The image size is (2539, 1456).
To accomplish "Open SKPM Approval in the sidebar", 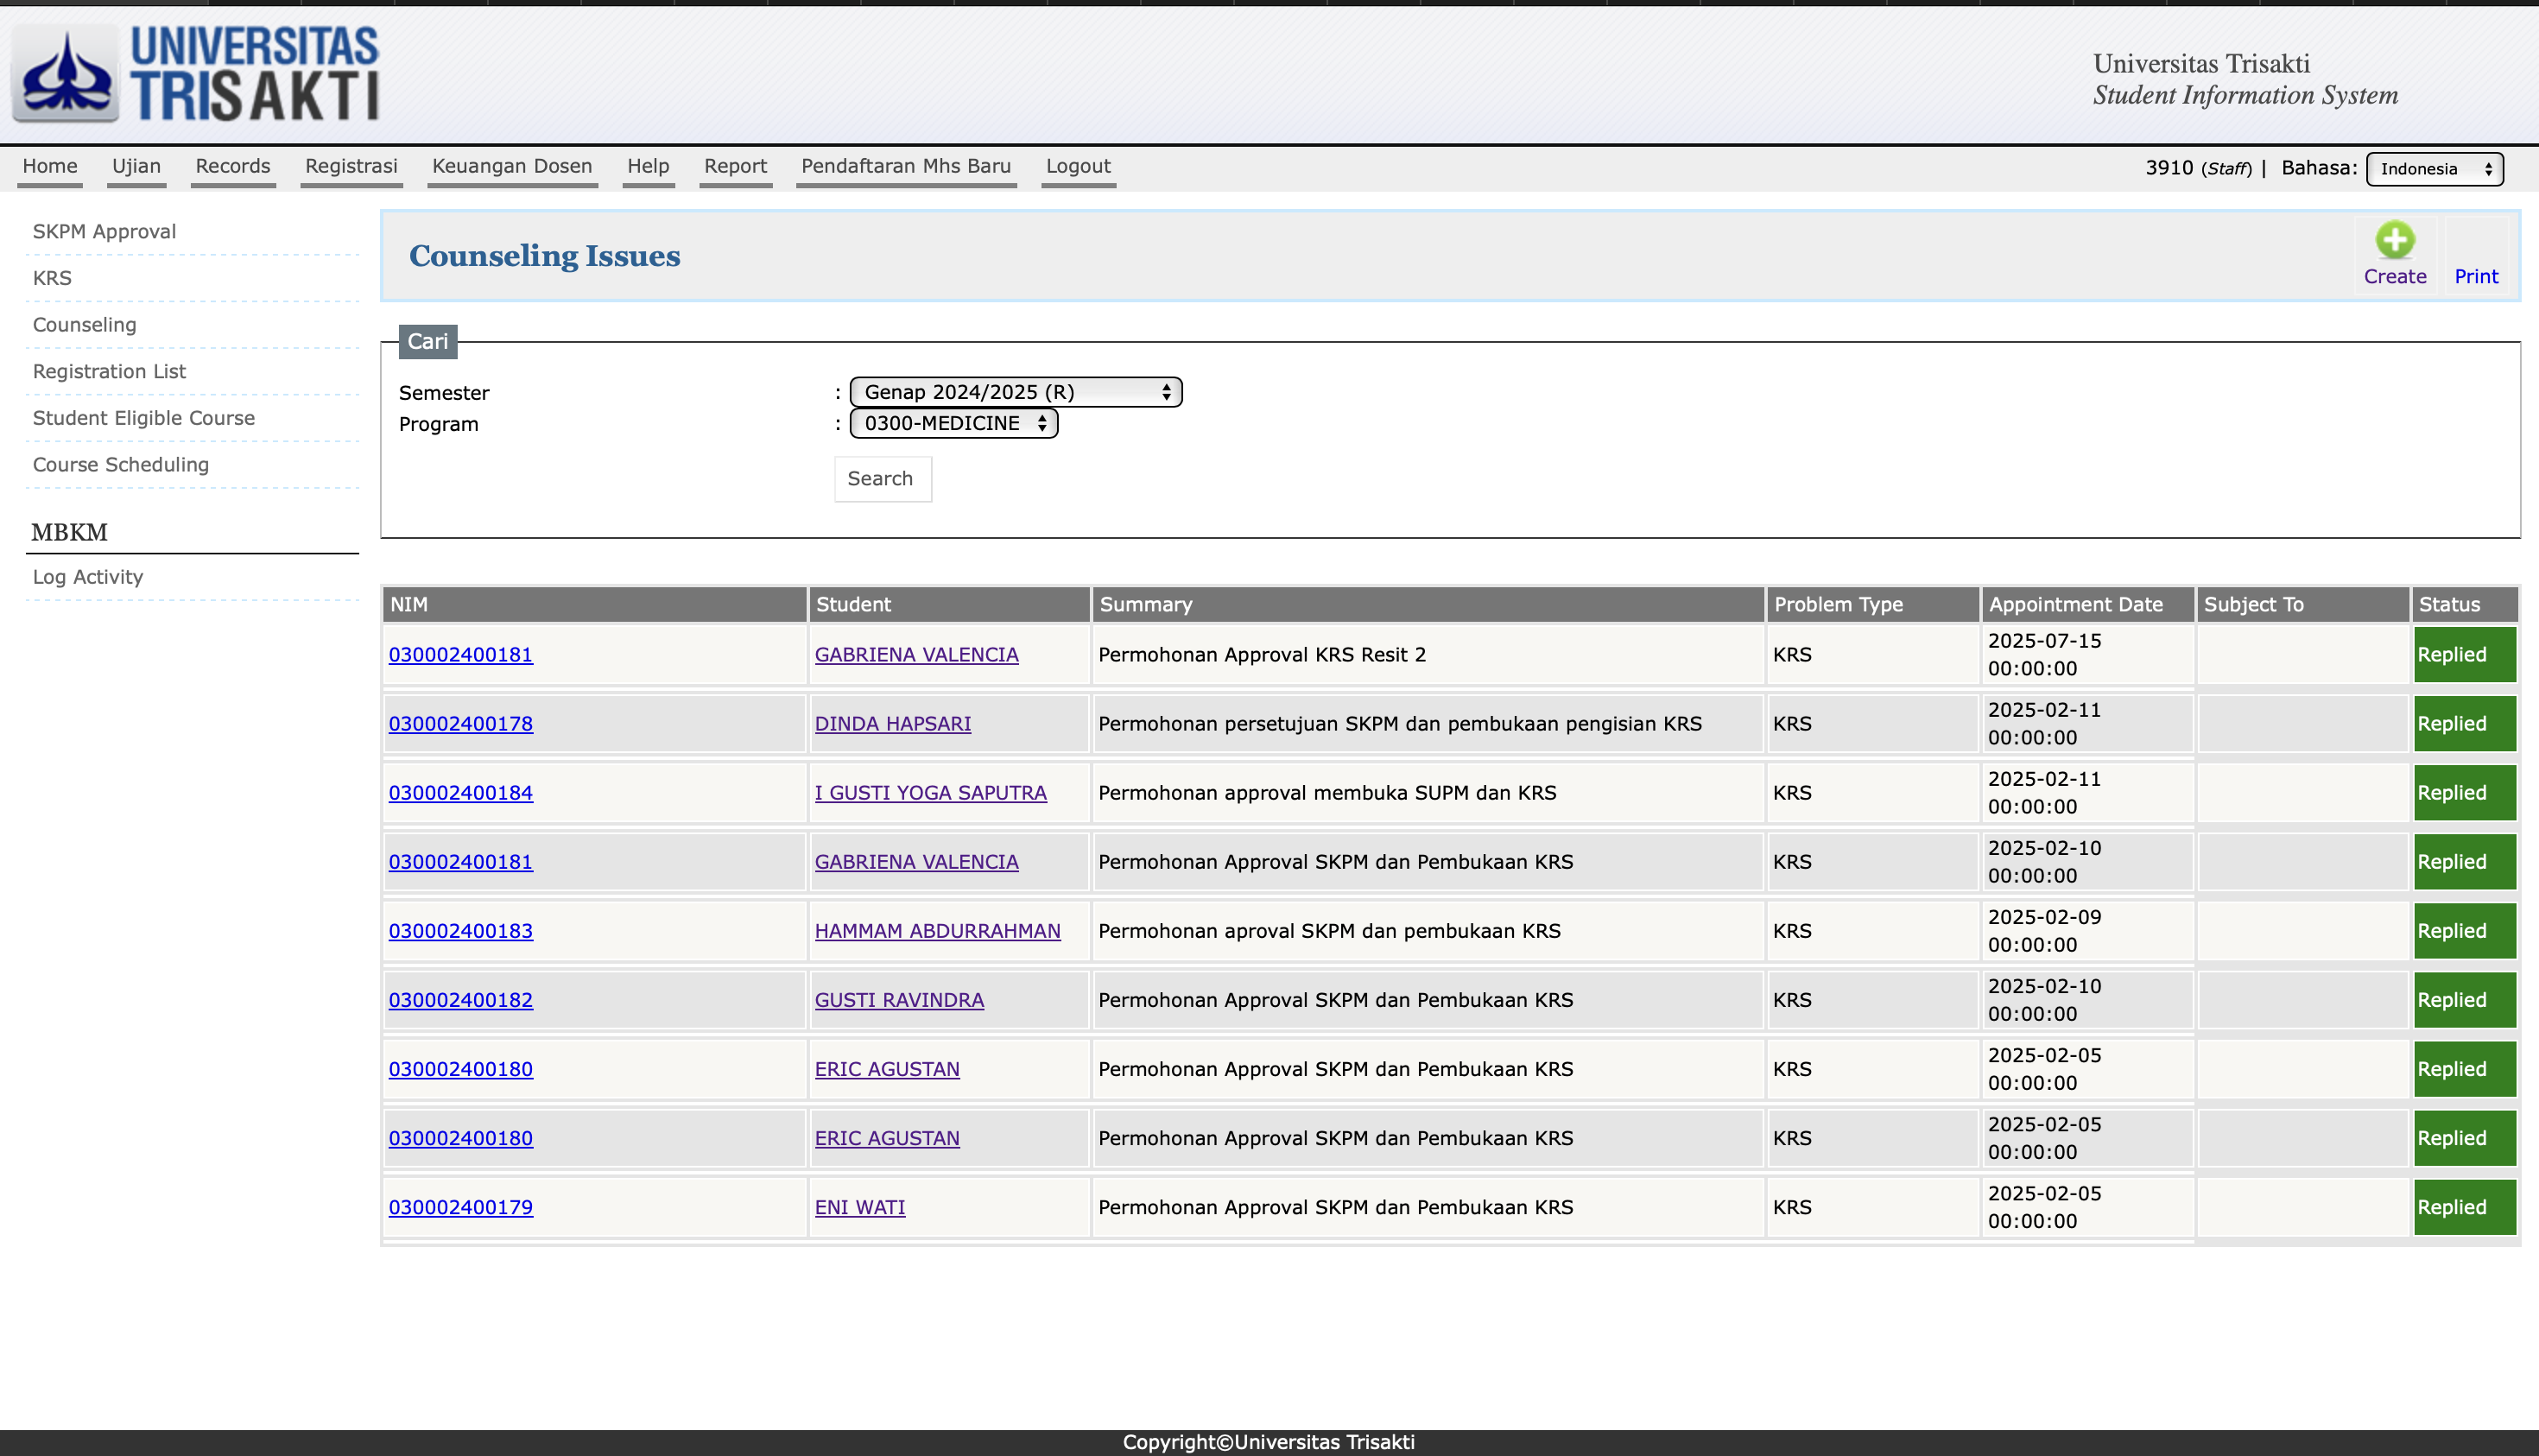I will coord(104,231).
